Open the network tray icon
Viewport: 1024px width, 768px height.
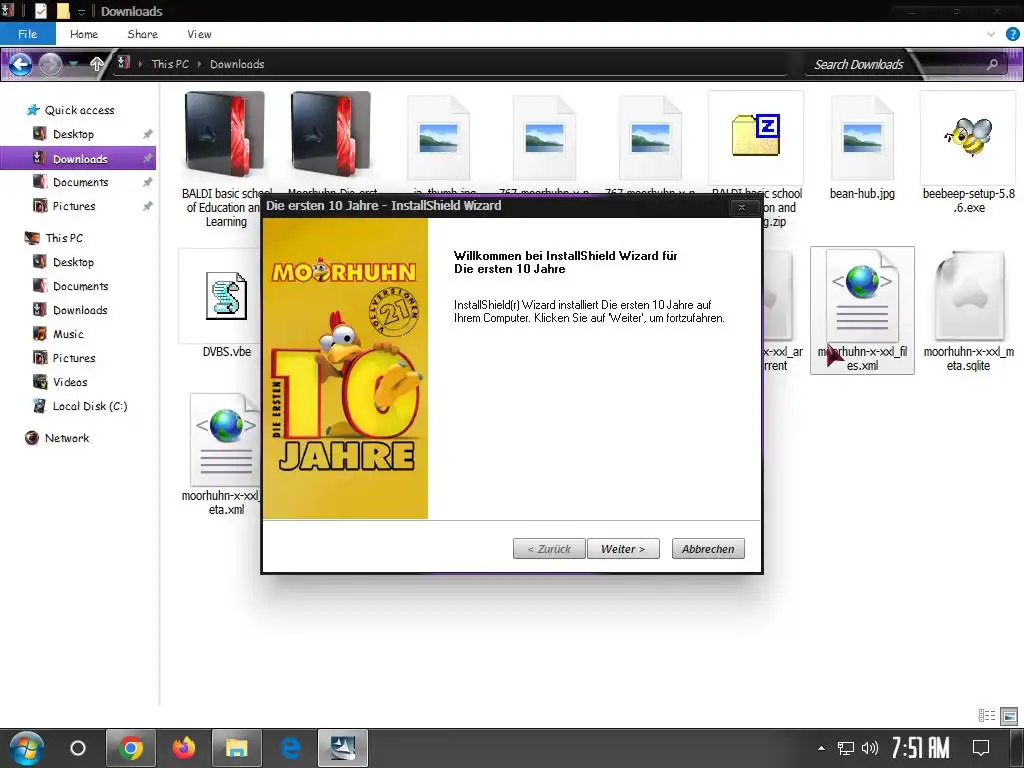[846, 748]
